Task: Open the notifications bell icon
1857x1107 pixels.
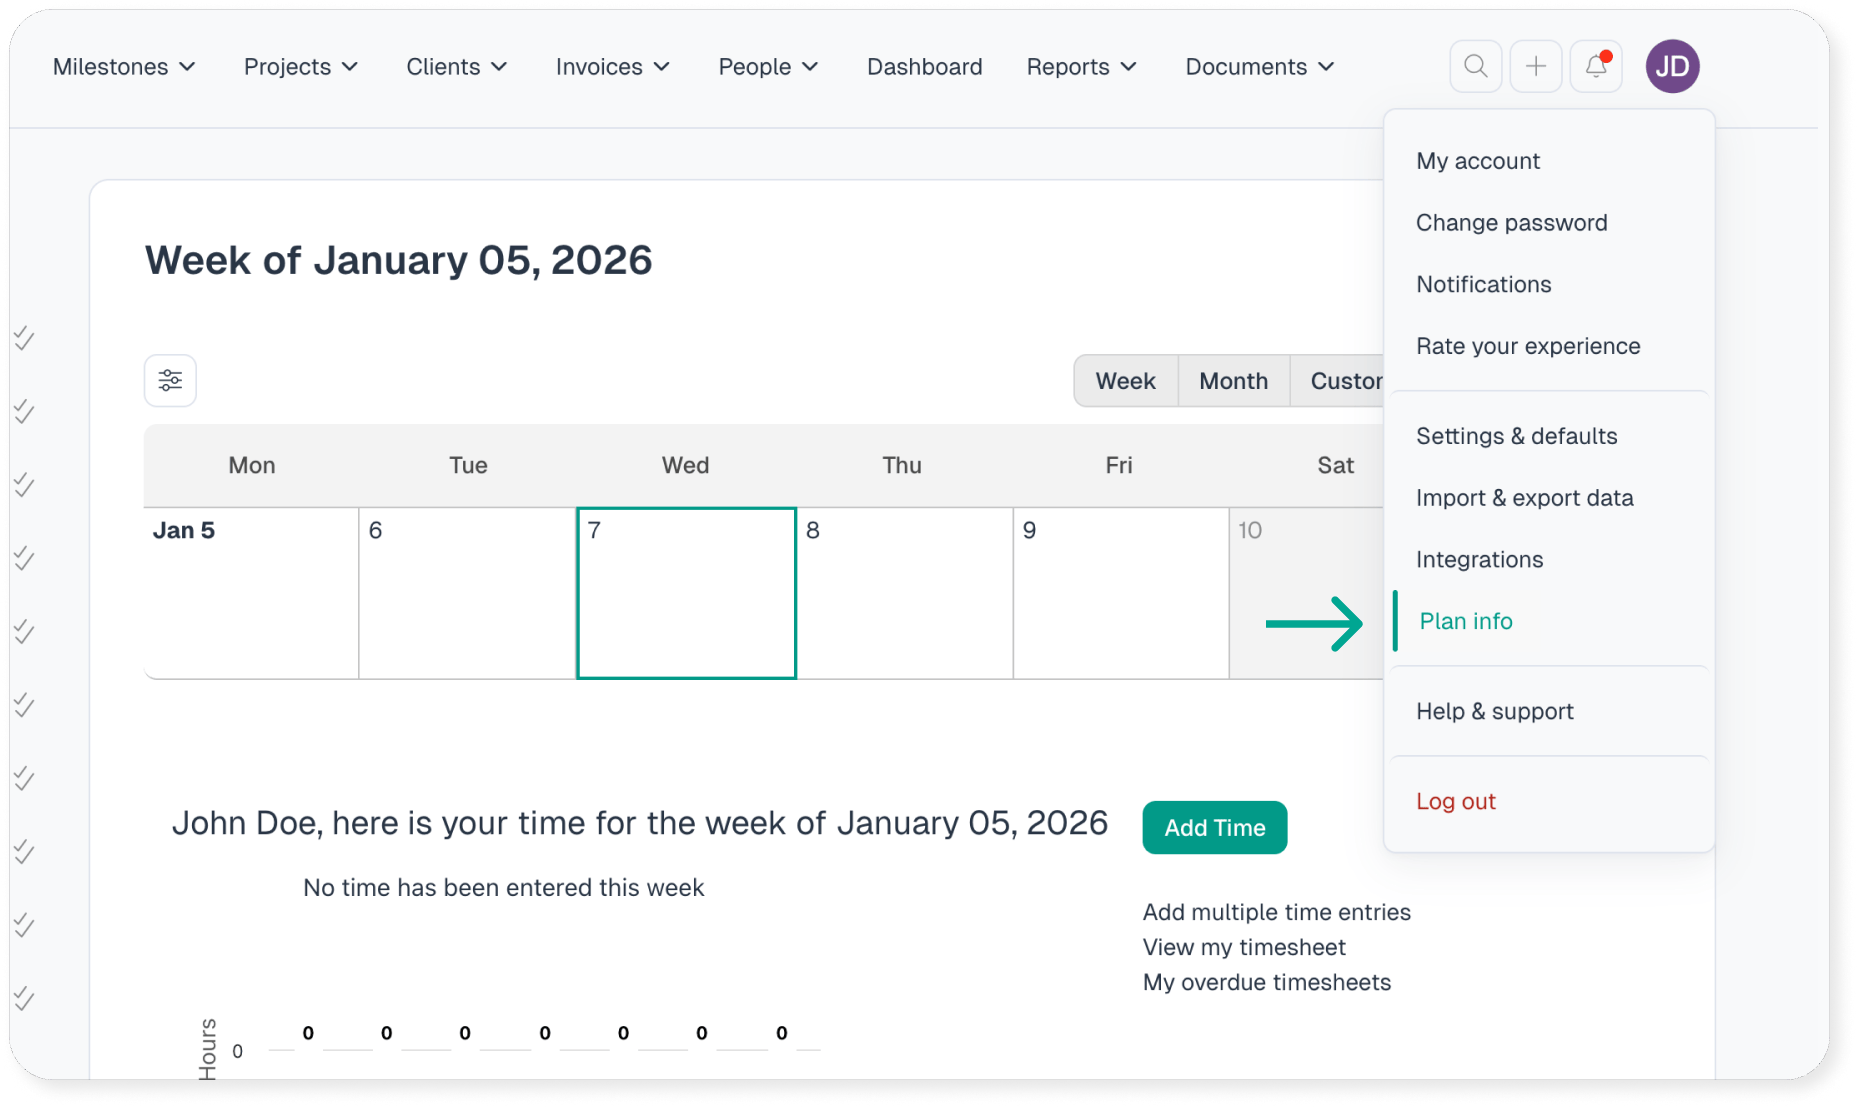Action: [1596, 67]
